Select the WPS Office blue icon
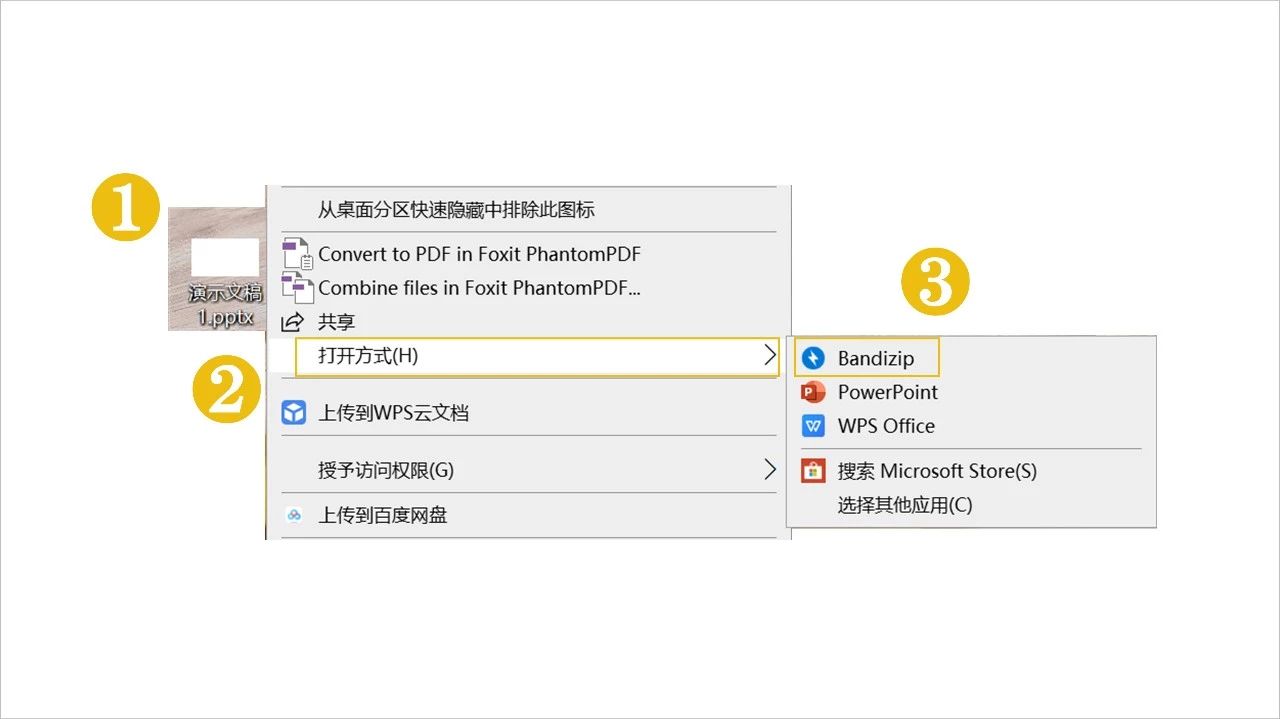 pyautogui.click(x=814, y=426)
